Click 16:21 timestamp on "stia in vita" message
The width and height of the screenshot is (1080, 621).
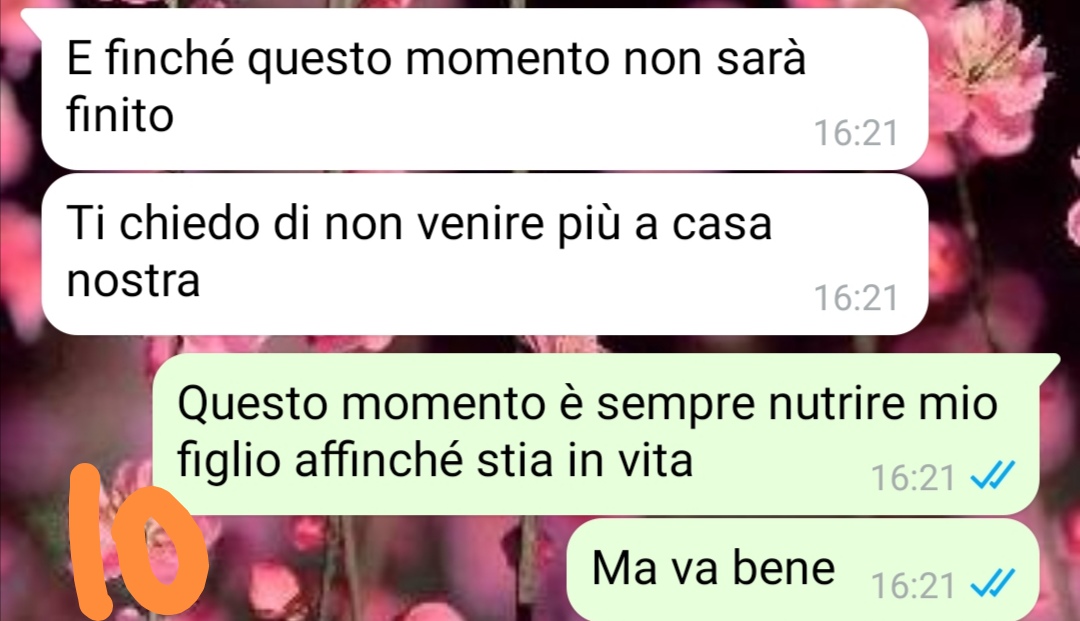(913, 478)
